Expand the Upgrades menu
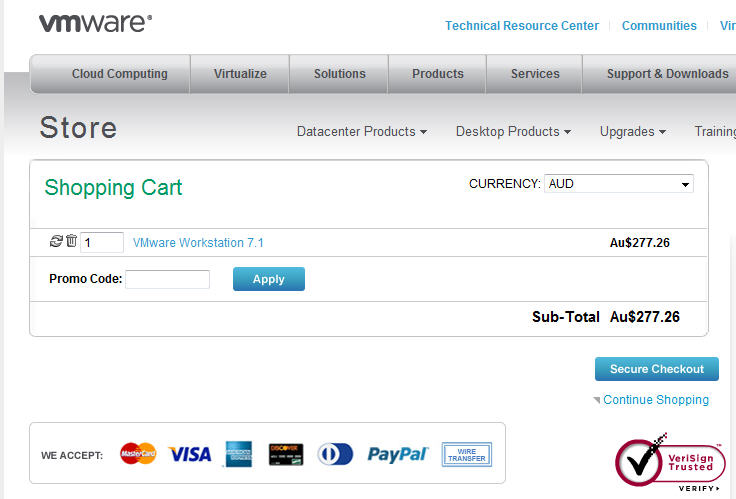 pyautogui.click(x=633, y=131)
